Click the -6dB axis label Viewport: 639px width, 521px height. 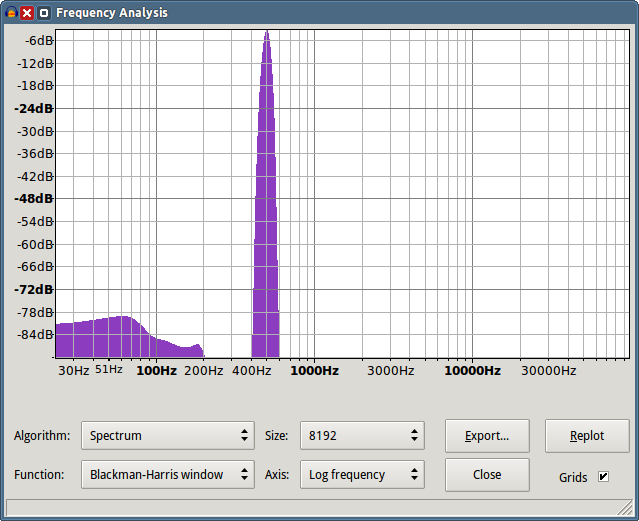pos(39,40)
